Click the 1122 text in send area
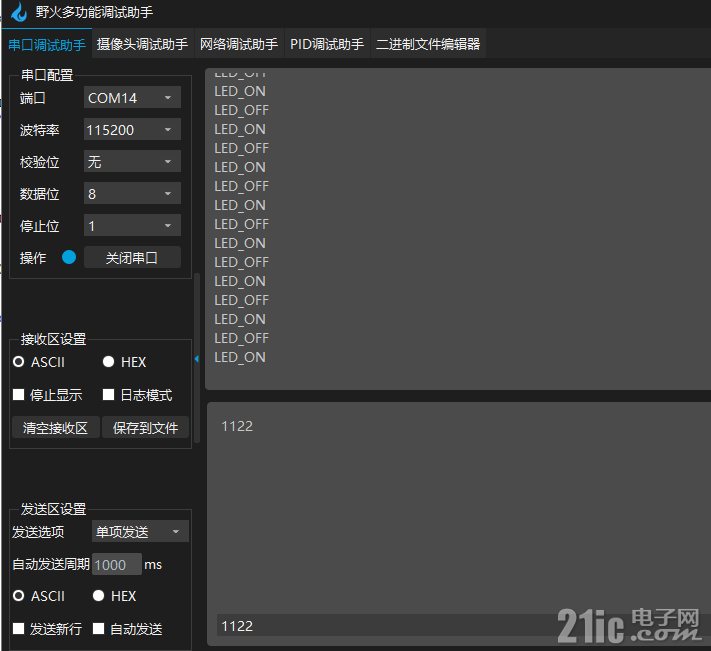 tap(237, 426)
